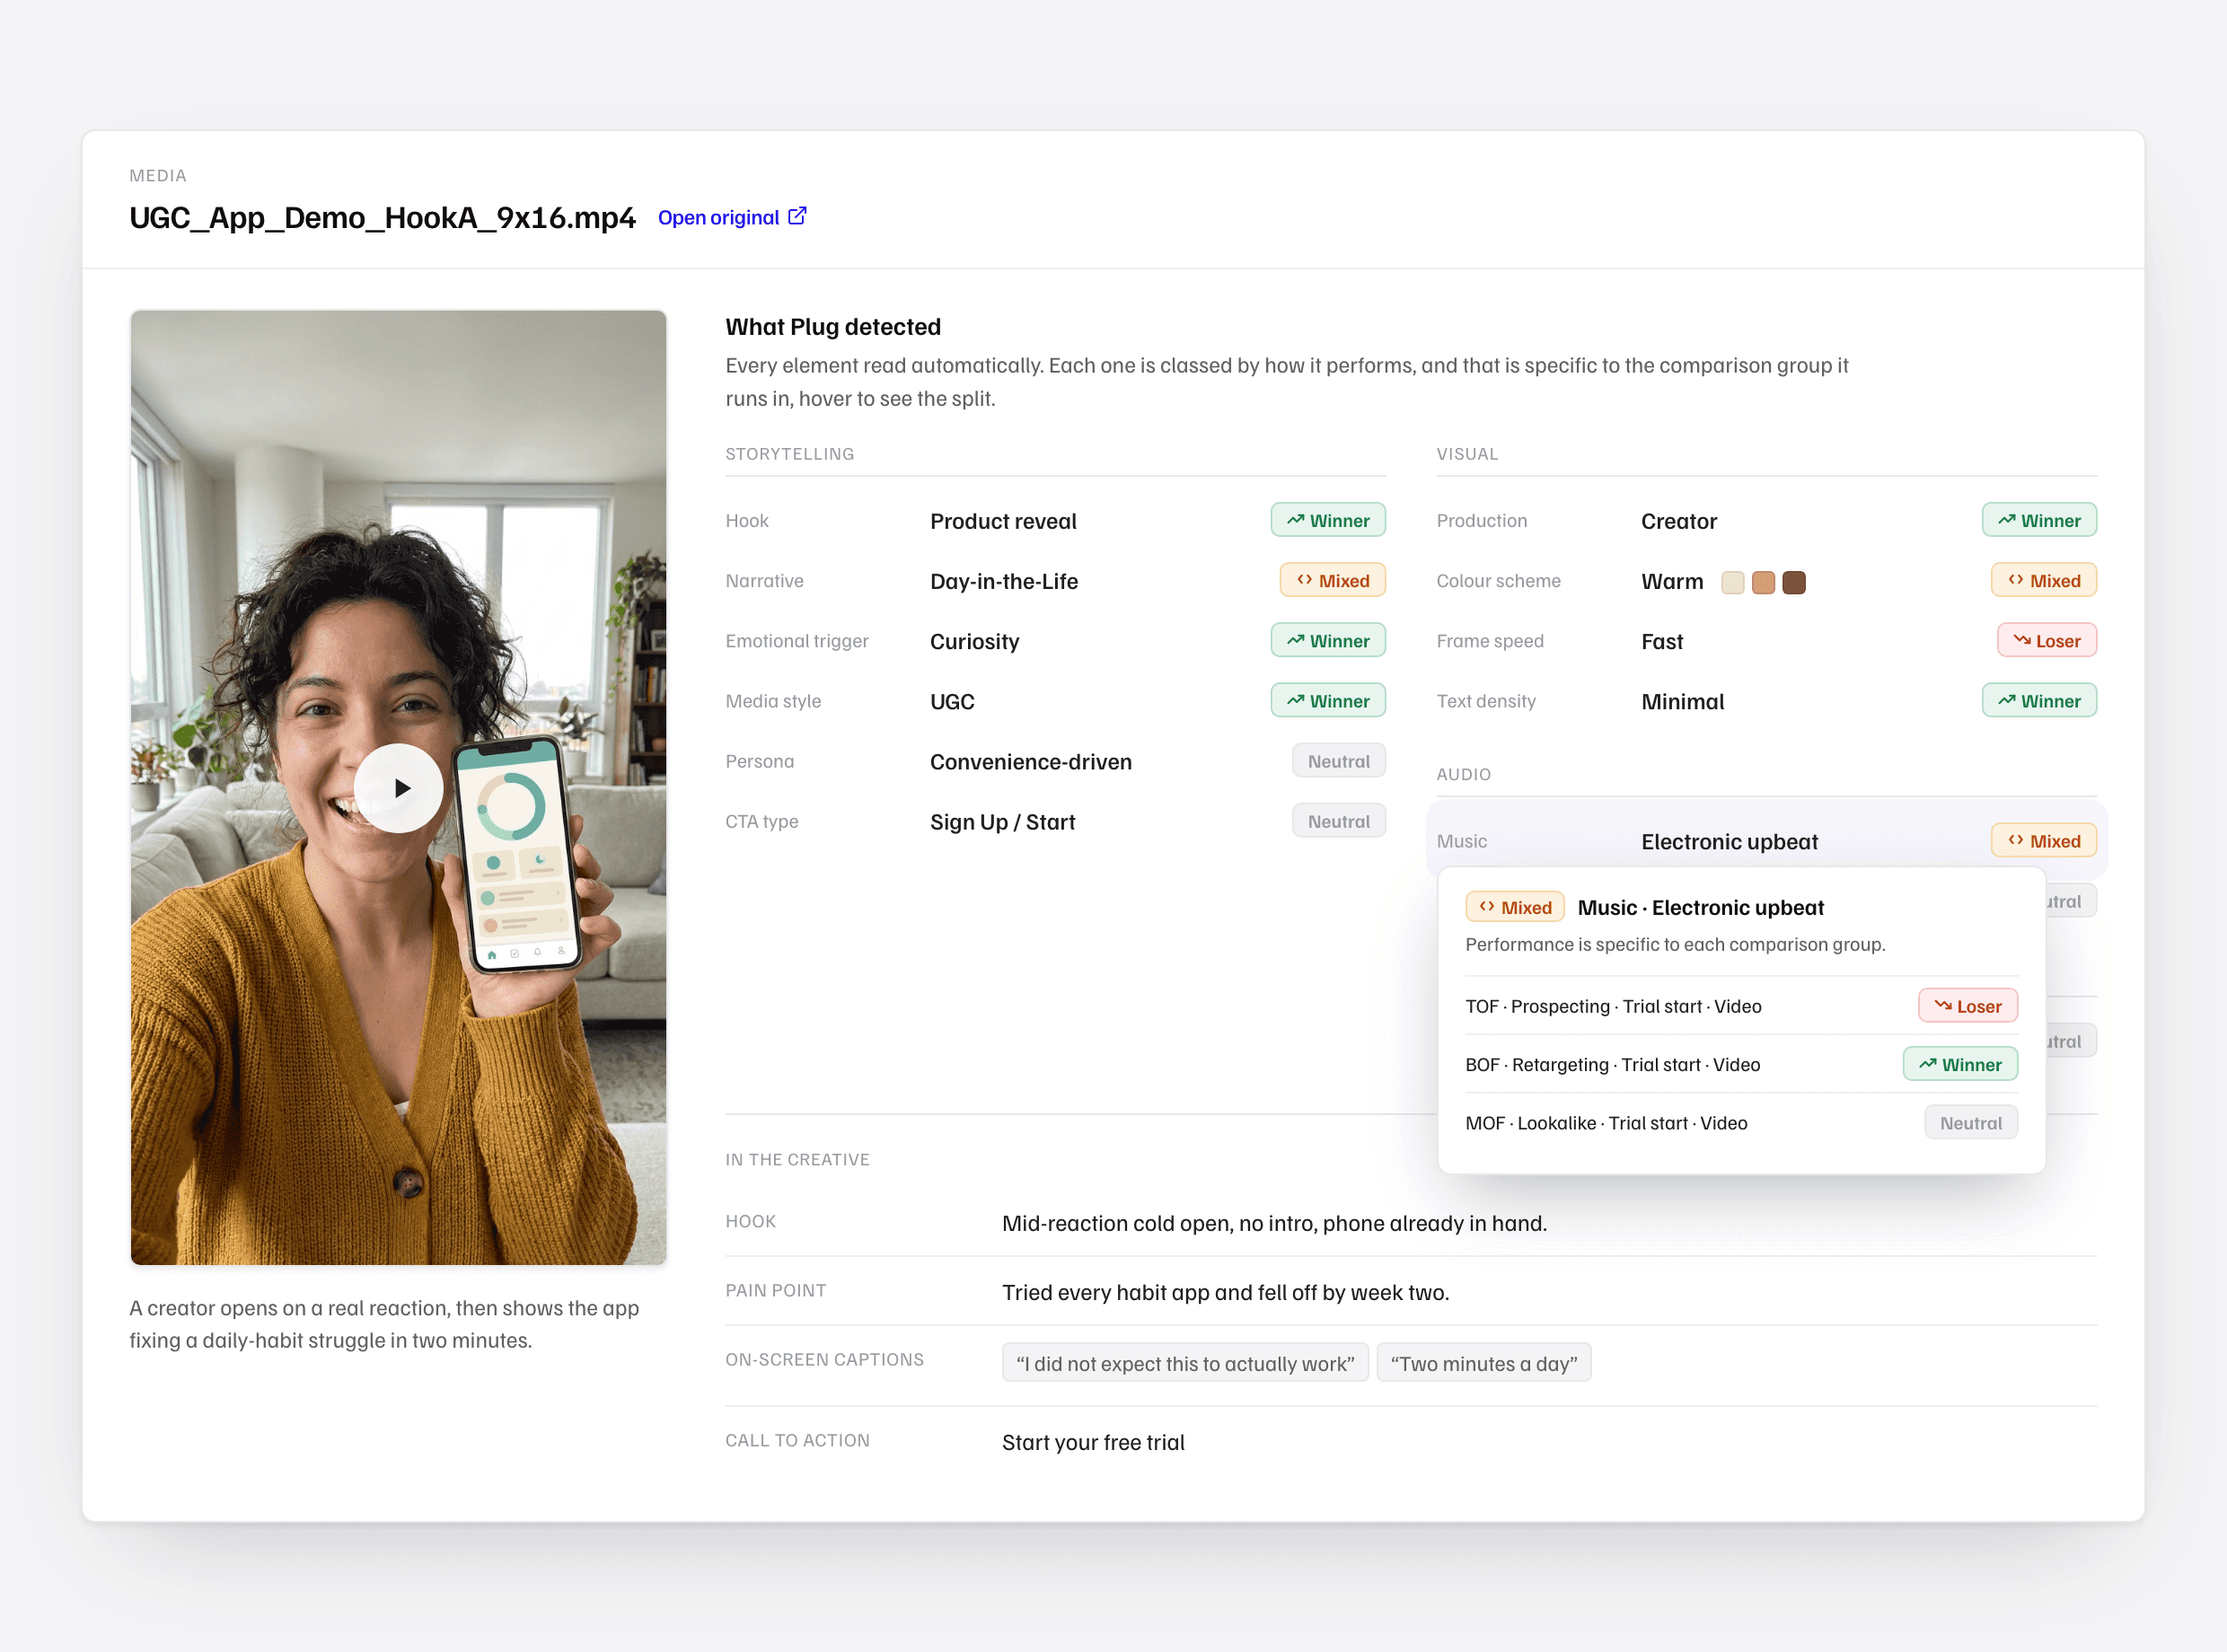Viewport: 2227px width, 1652px height.
Task: Open original media file link
Action: pos(732,217)
